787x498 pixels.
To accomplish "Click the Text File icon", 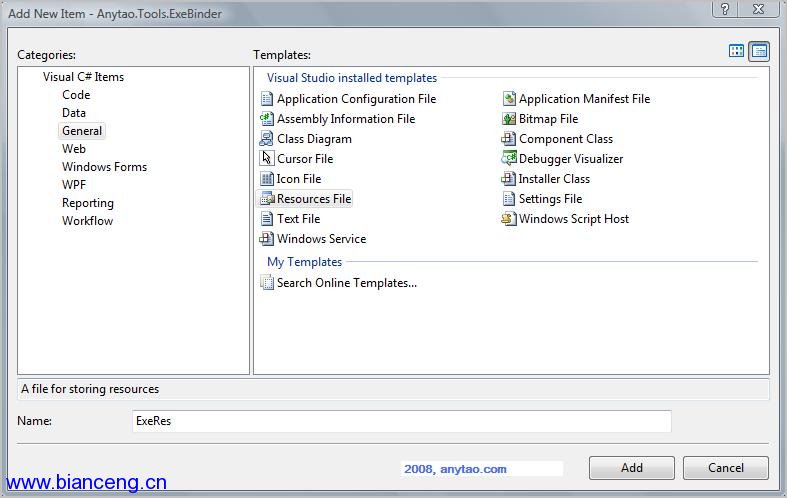I will pyautogui.click(x=267, y=219).
